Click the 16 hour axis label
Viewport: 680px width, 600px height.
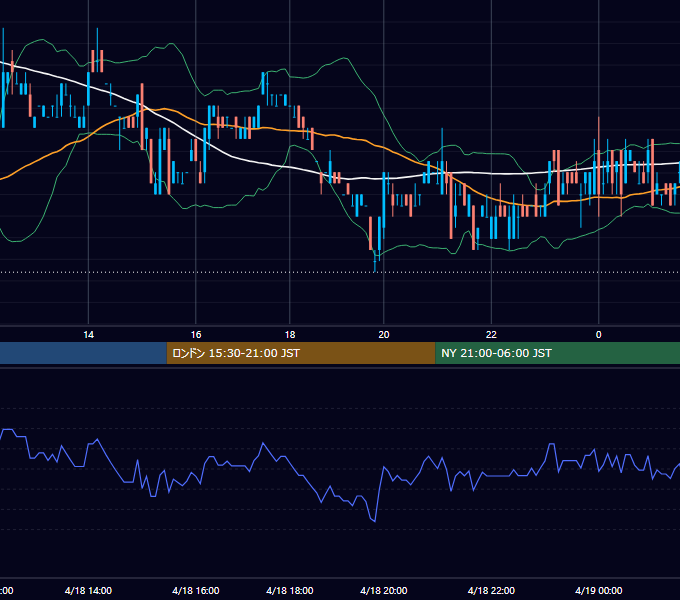click(196, 335)
